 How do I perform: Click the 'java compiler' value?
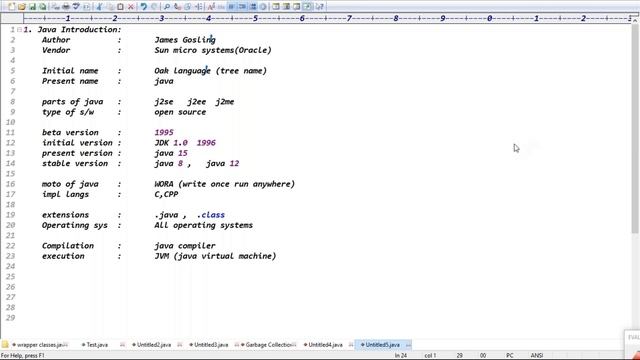[185, 246]
